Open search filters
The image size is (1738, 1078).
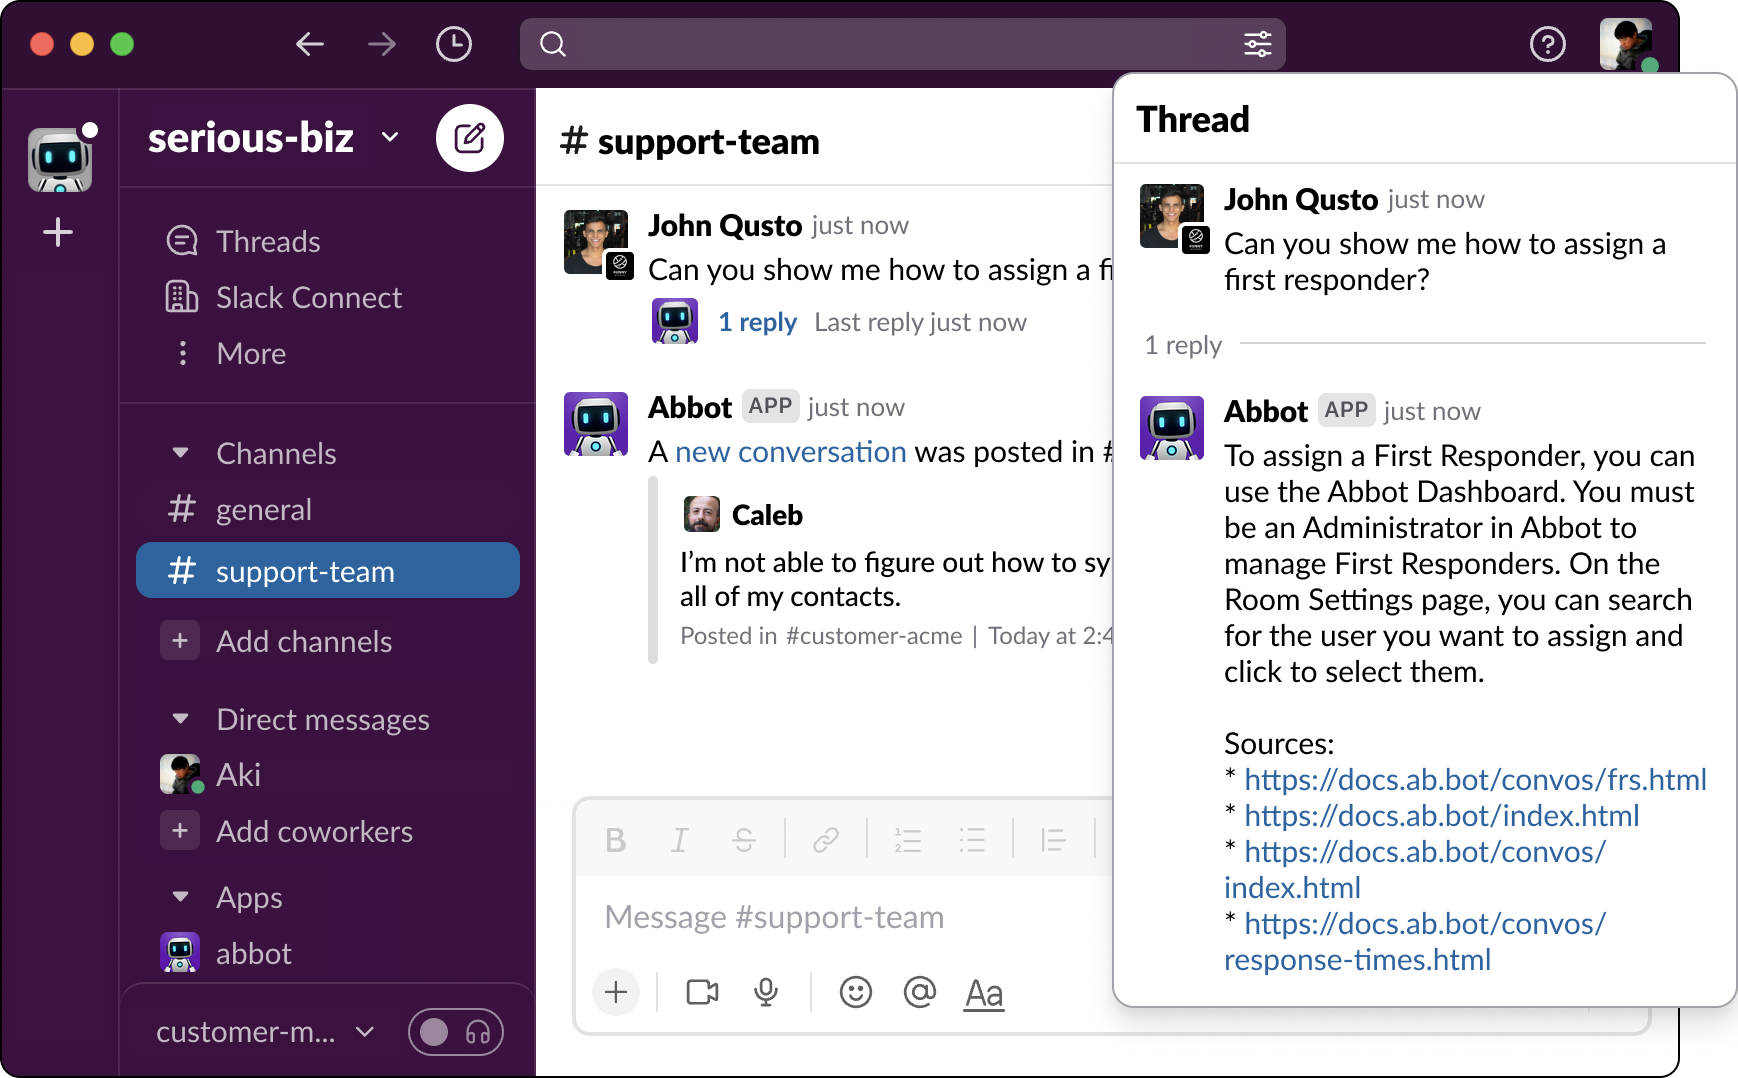tap(1256, 43)
